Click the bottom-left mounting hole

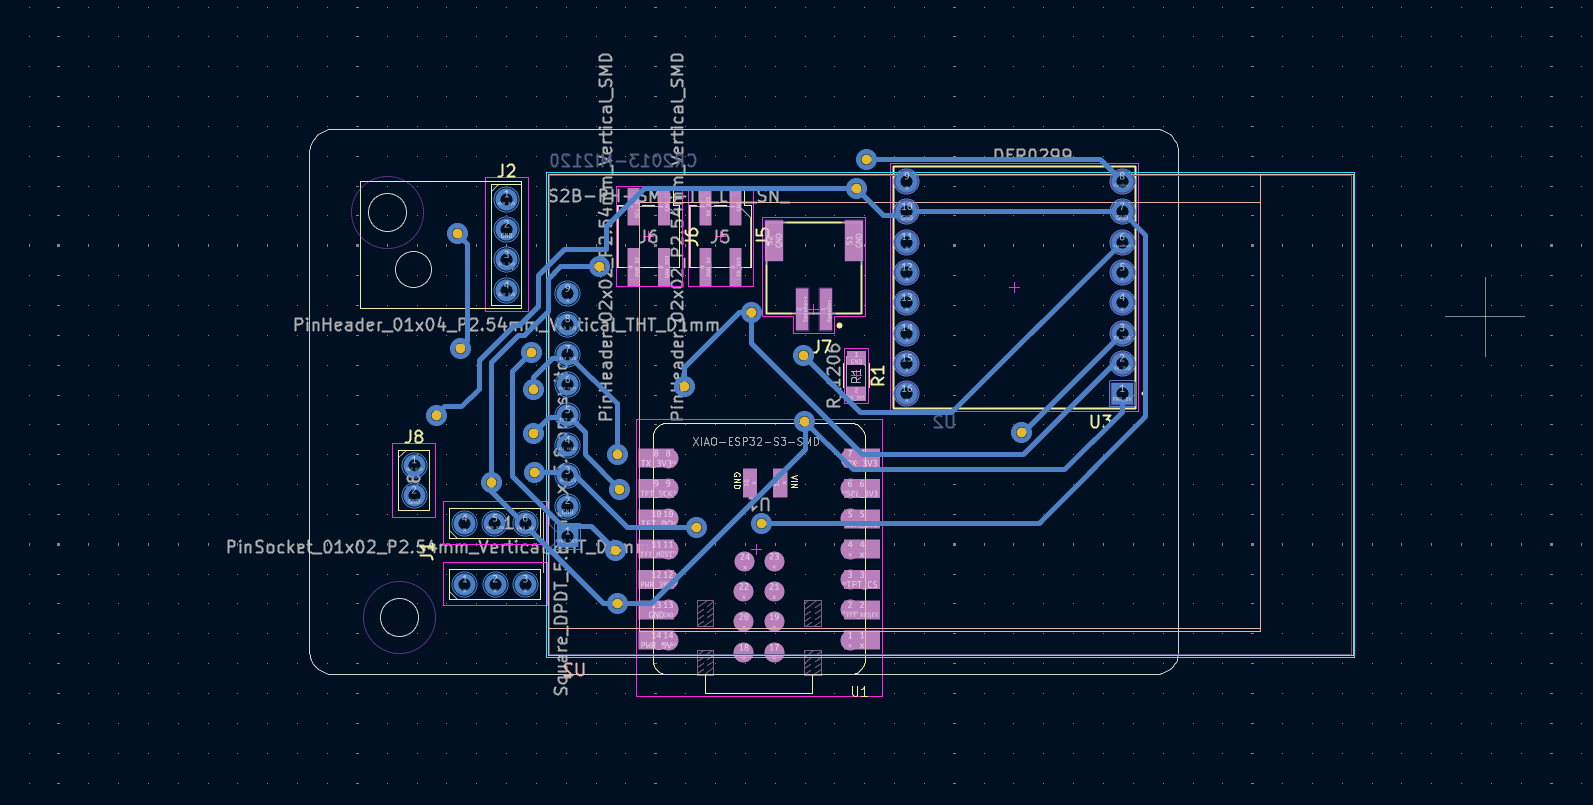(400, 618)
